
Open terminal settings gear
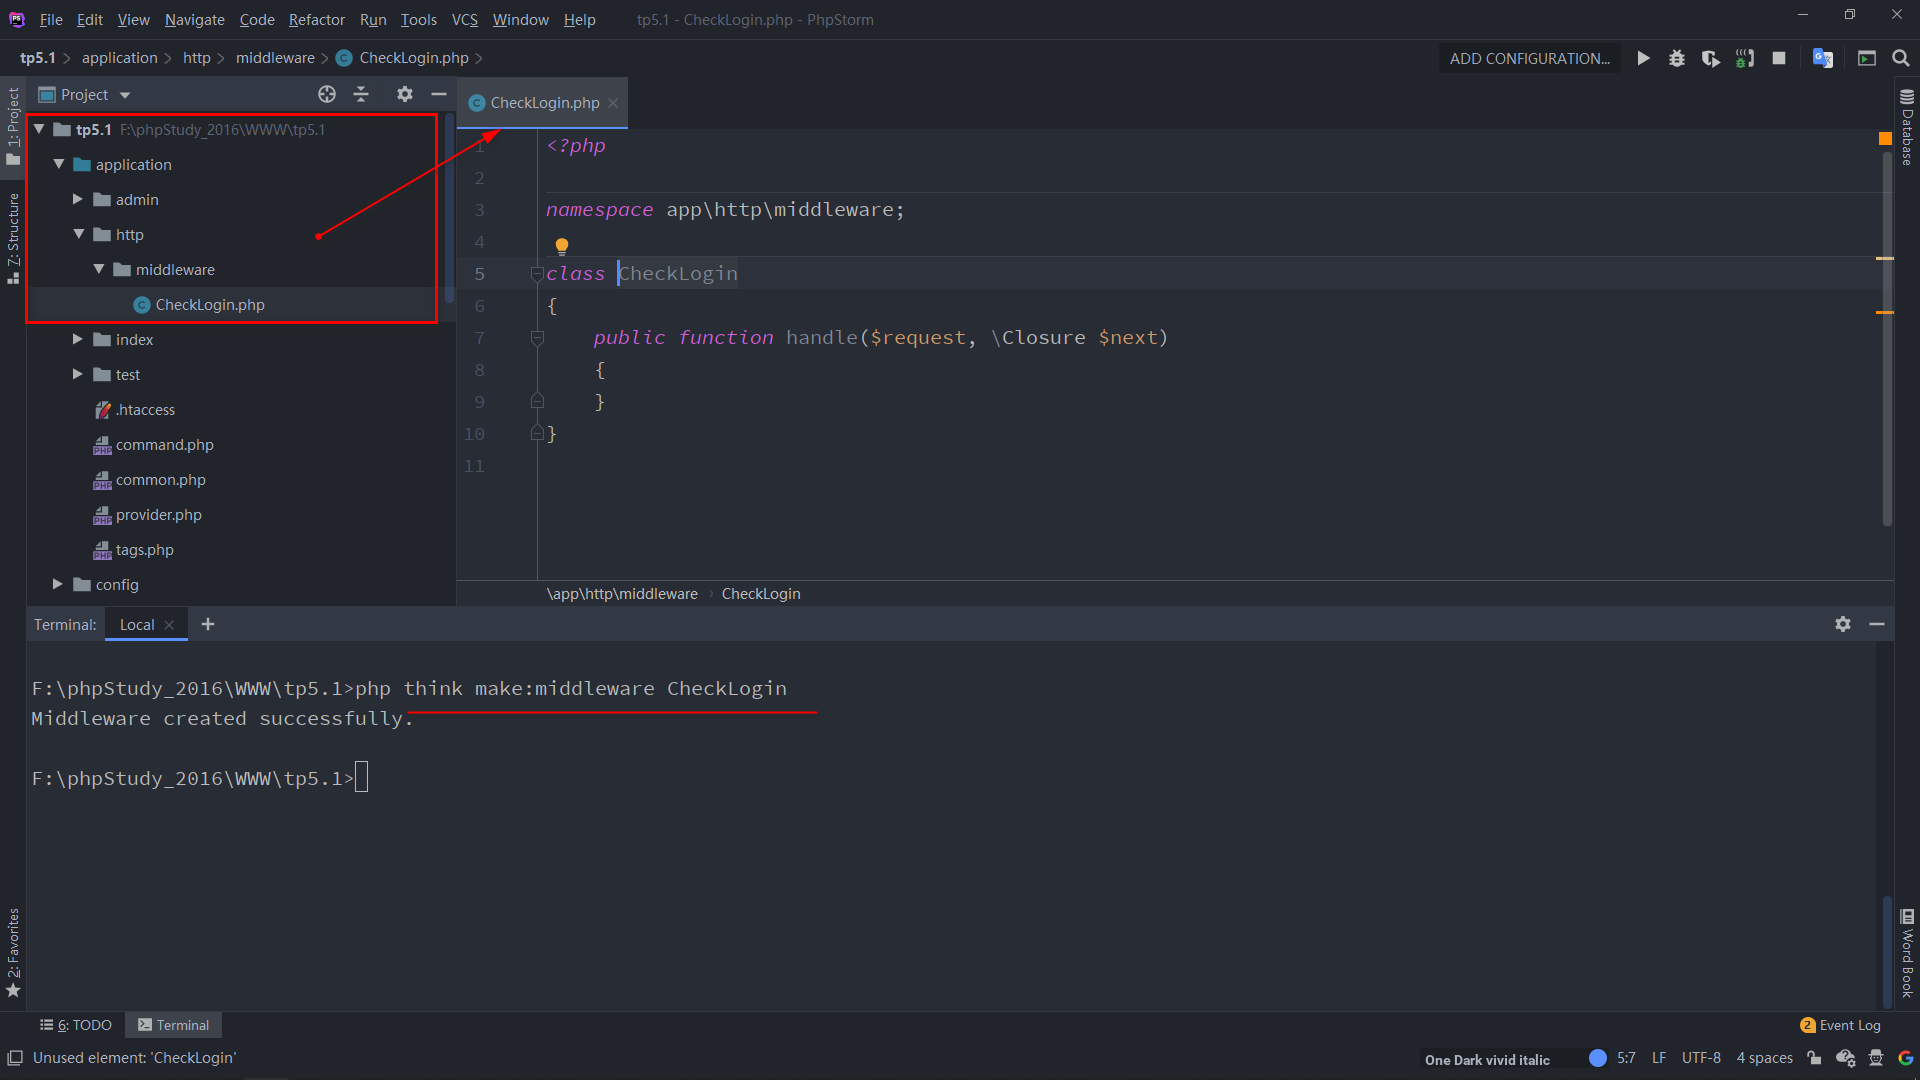click(1843, 624)
